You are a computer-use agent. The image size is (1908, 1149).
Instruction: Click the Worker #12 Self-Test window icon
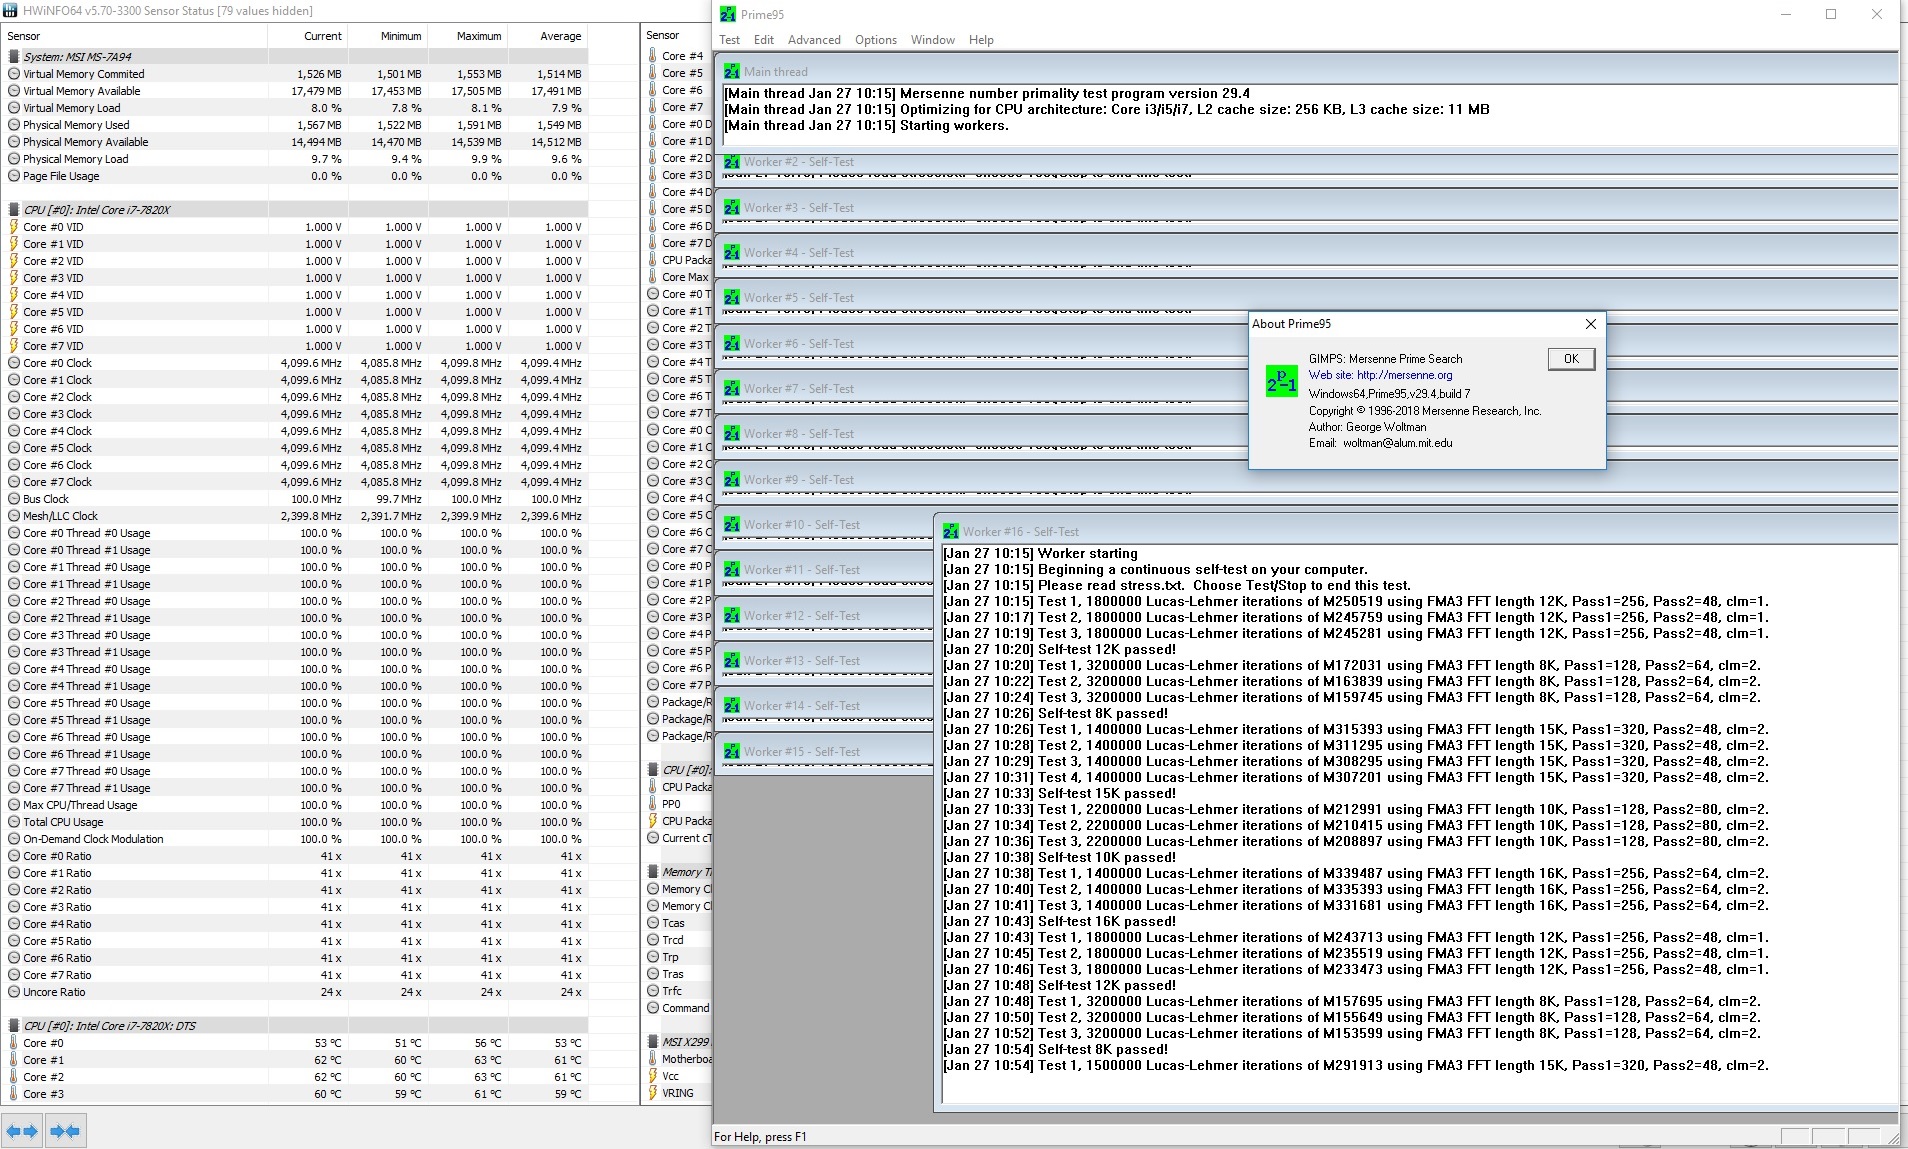[732, 616]
